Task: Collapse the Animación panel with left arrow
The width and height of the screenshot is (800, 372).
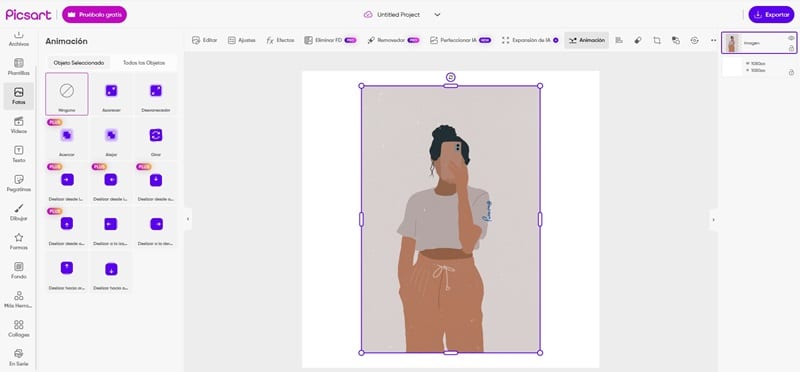Action: 187,219
